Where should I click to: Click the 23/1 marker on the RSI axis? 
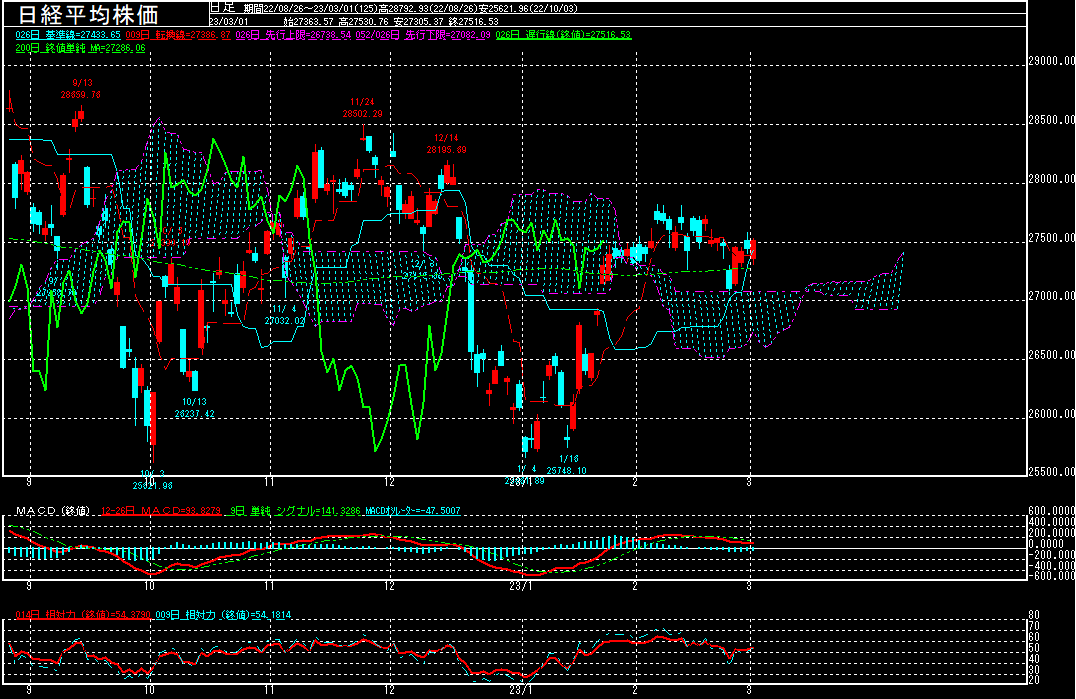click(521, 690)
